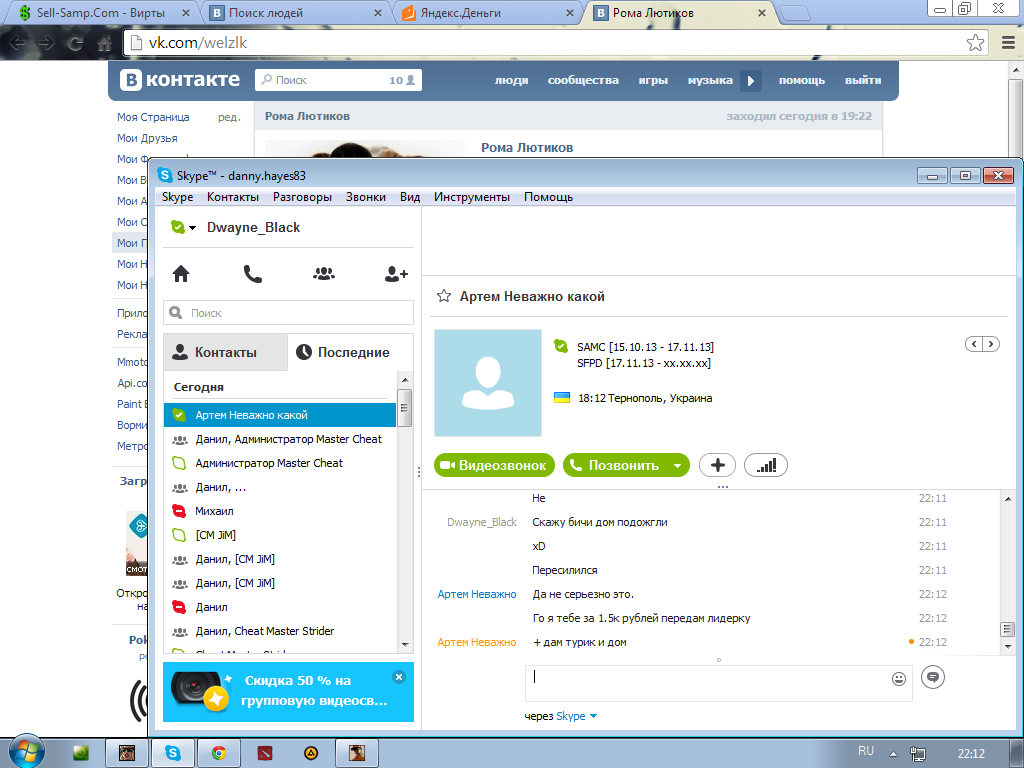Click the star next to Артем Неважно какой
This screenshot has width=1024, height=768.
click(x=443, y=296)
